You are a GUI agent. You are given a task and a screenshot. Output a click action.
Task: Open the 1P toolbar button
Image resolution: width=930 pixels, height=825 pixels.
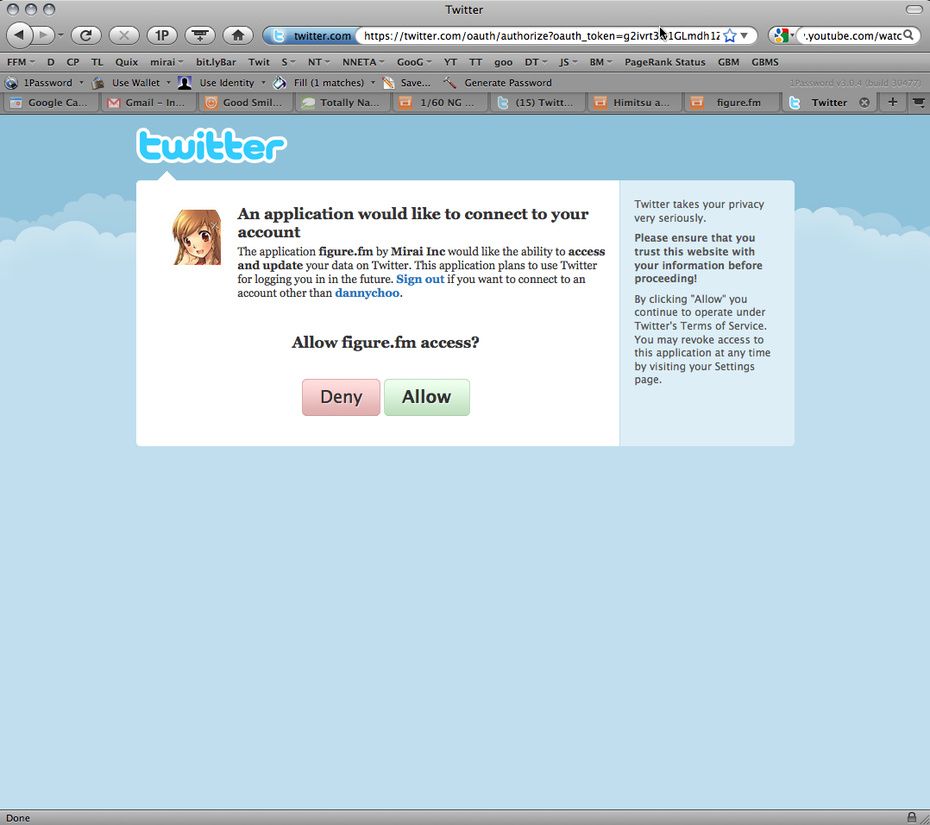(x=162, y=36)
